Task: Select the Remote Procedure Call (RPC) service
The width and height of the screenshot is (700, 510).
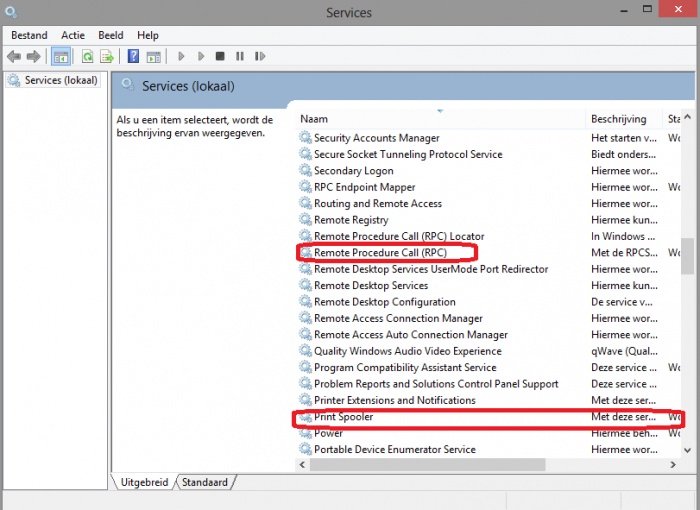Action: [x=380, y=253]
